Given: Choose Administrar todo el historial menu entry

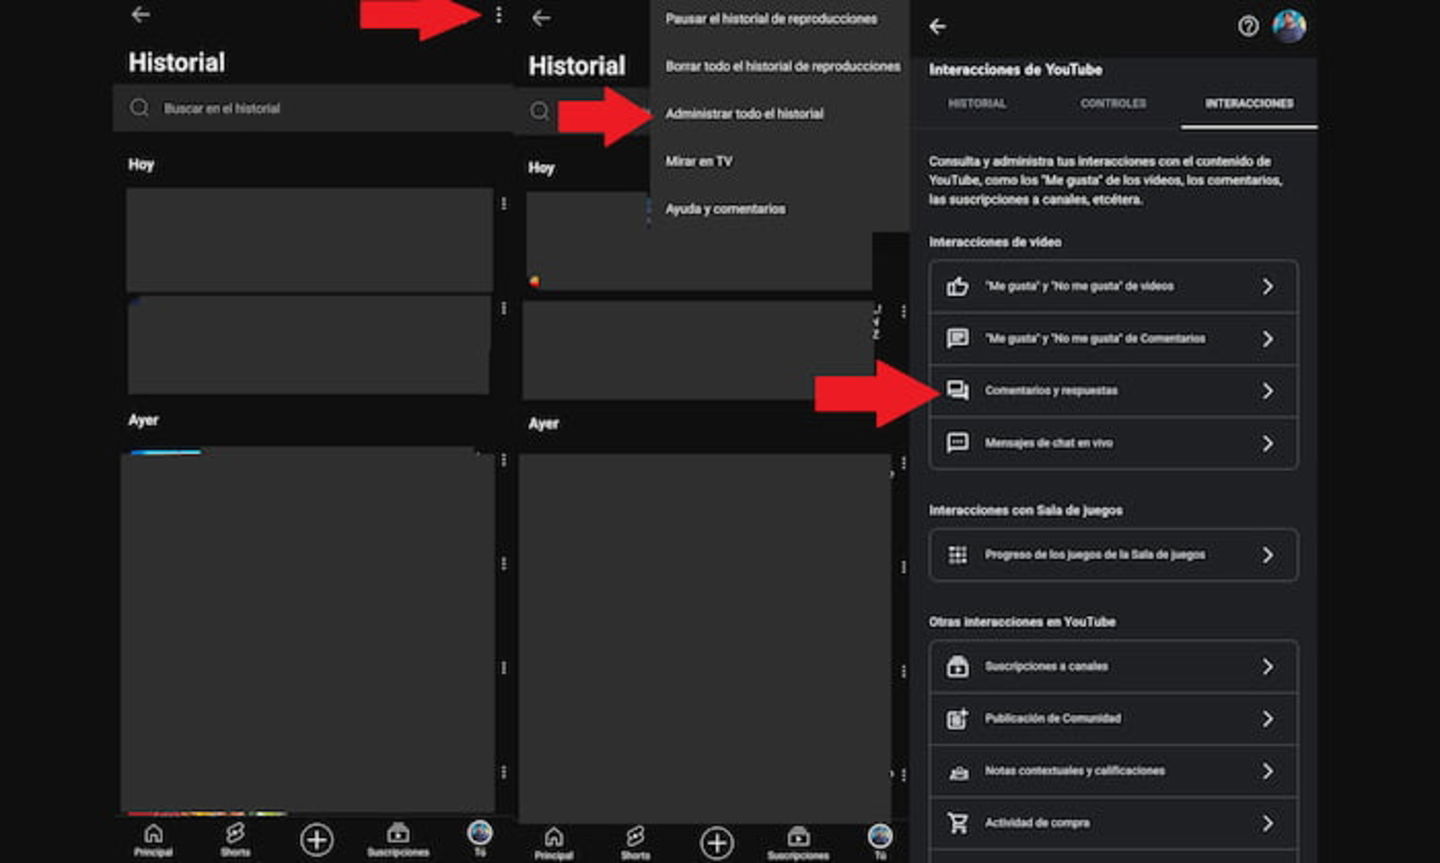Looking at the screenshot, I should [745, 114].
